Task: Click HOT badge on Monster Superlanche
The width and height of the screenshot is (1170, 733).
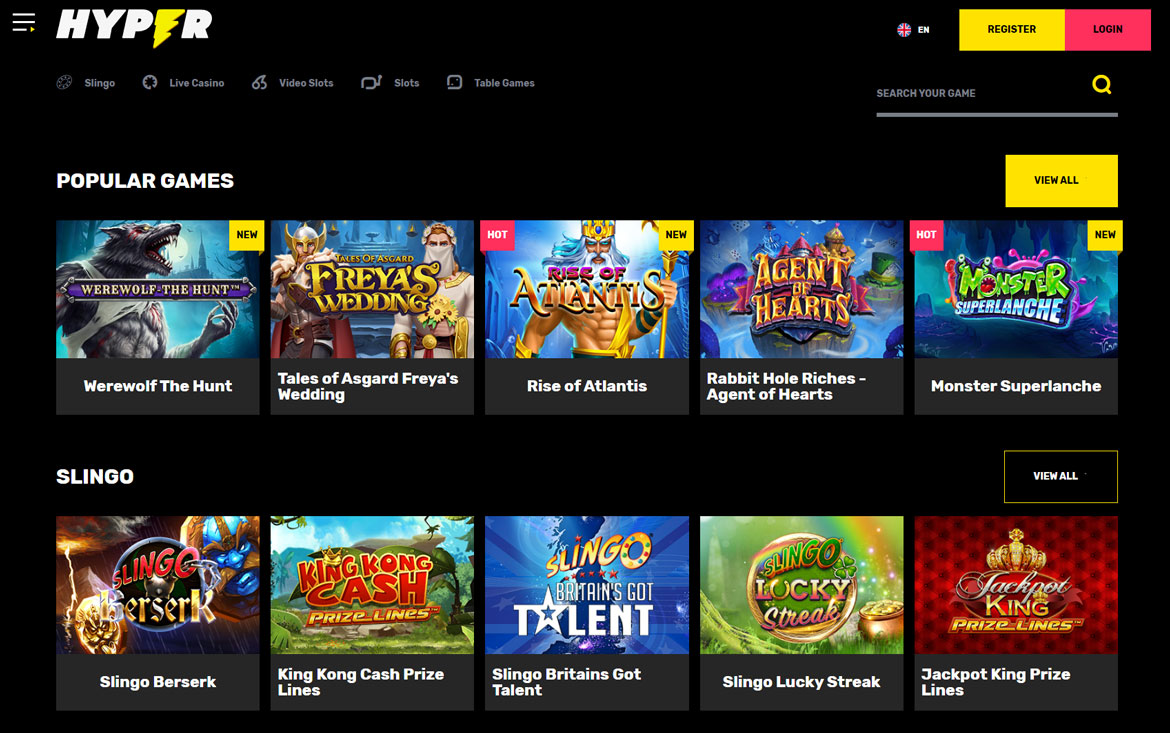Action: click(x=926, y=235)
